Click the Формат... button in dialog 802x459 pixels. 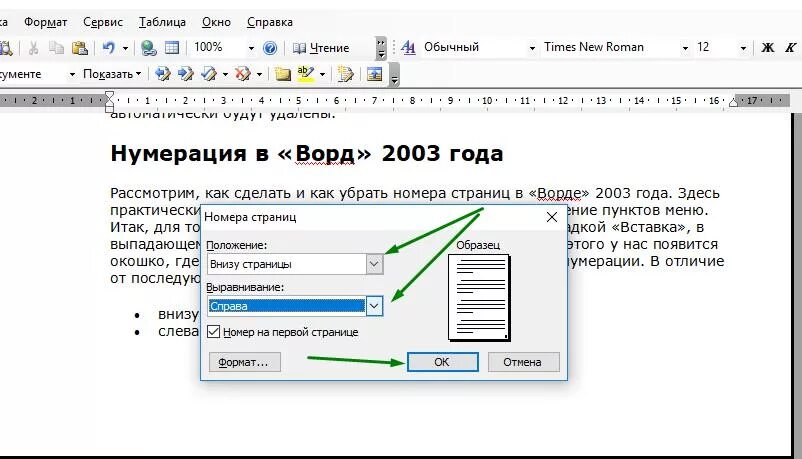pyautogui.click(x=244, y=362)
